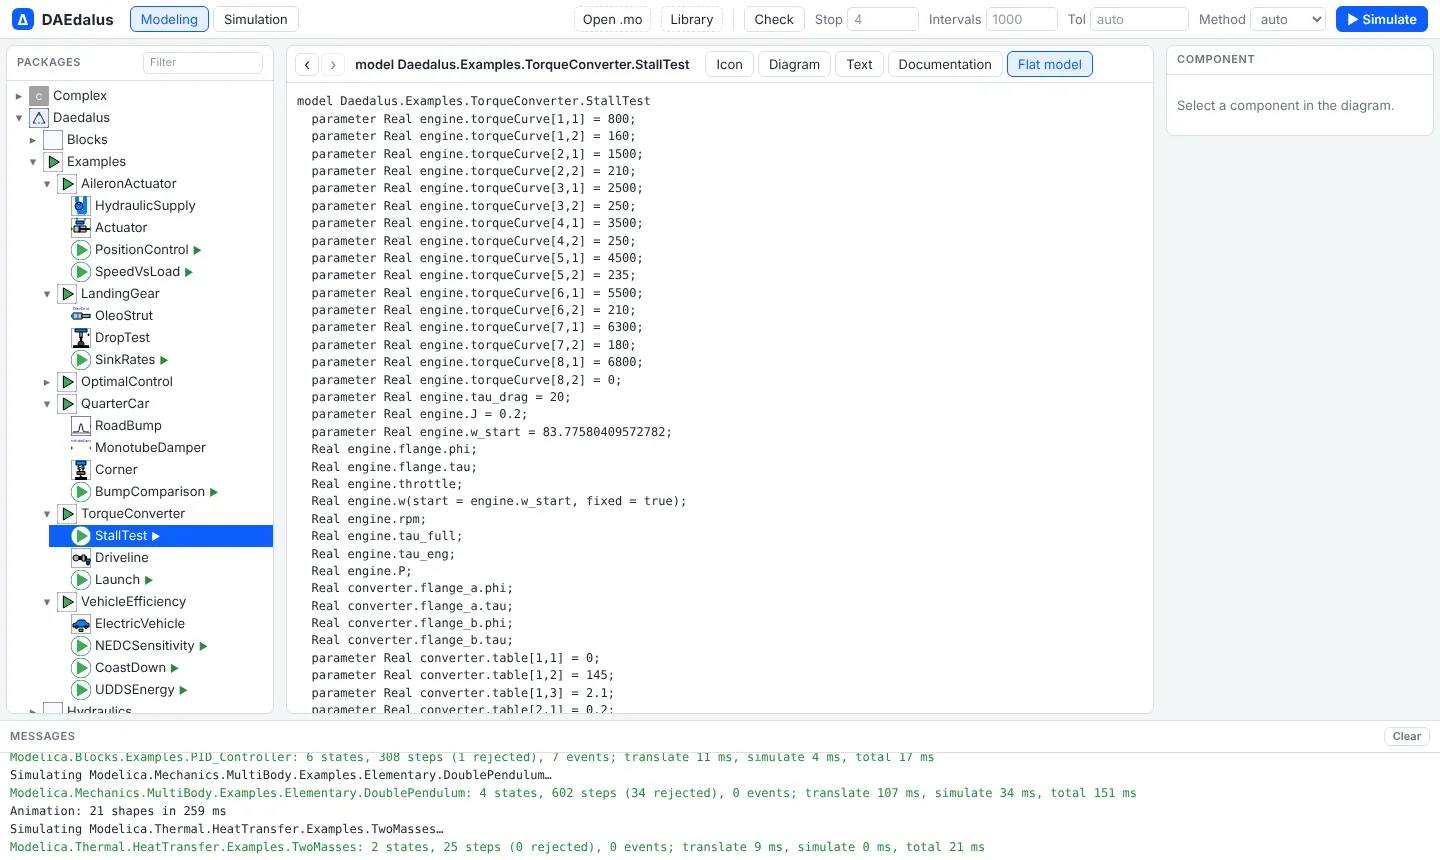Collapse the AileronActuator examples
1440x860 pixels.
tap(47, 184)
